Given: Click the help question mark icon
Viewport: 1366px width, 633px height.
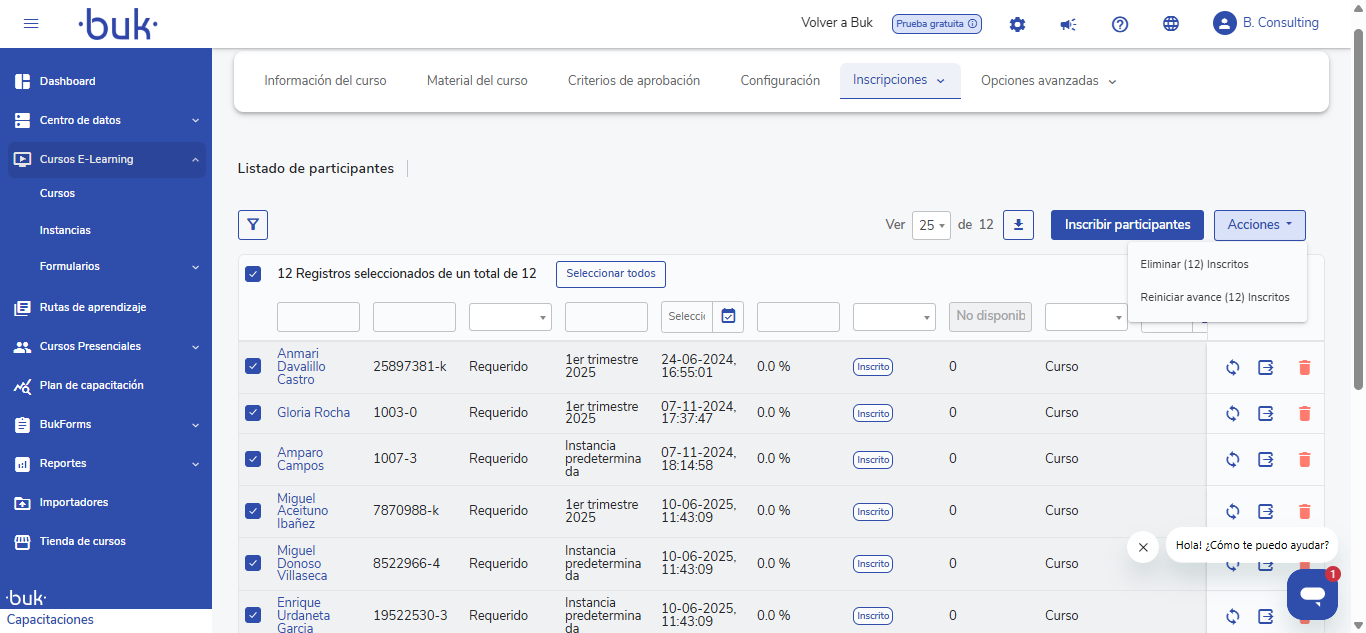Looking at the screenshot, I should 1120,24.
